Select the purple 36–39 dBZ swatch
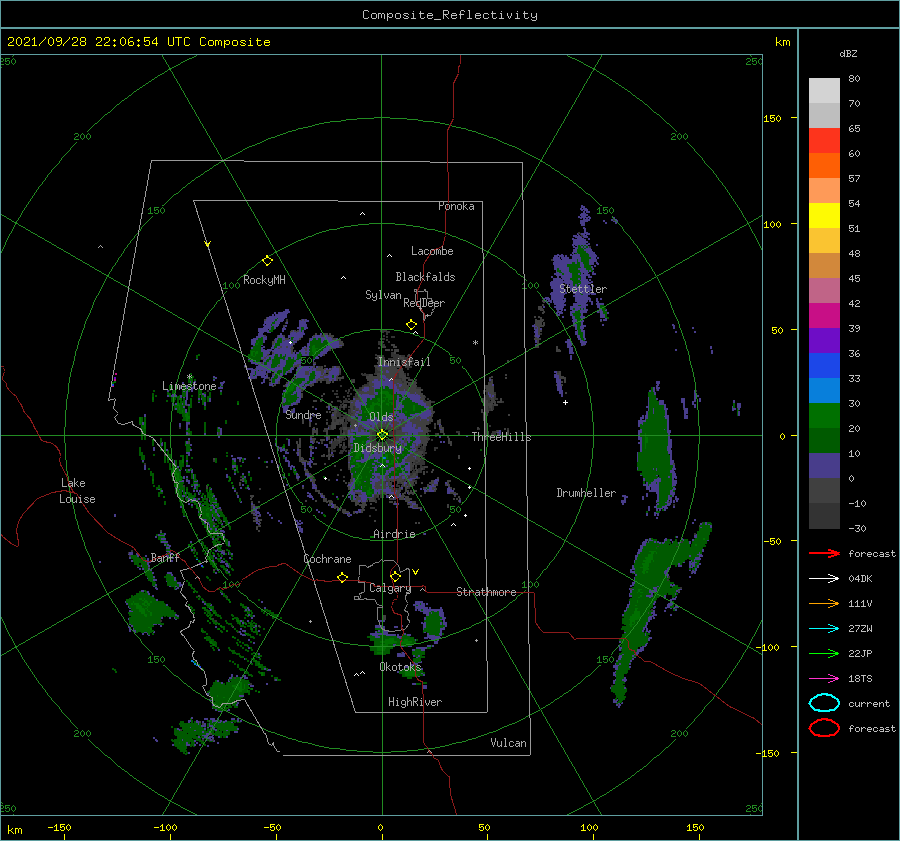The height and width of the screenshot is (841, 900). [824, 341]
